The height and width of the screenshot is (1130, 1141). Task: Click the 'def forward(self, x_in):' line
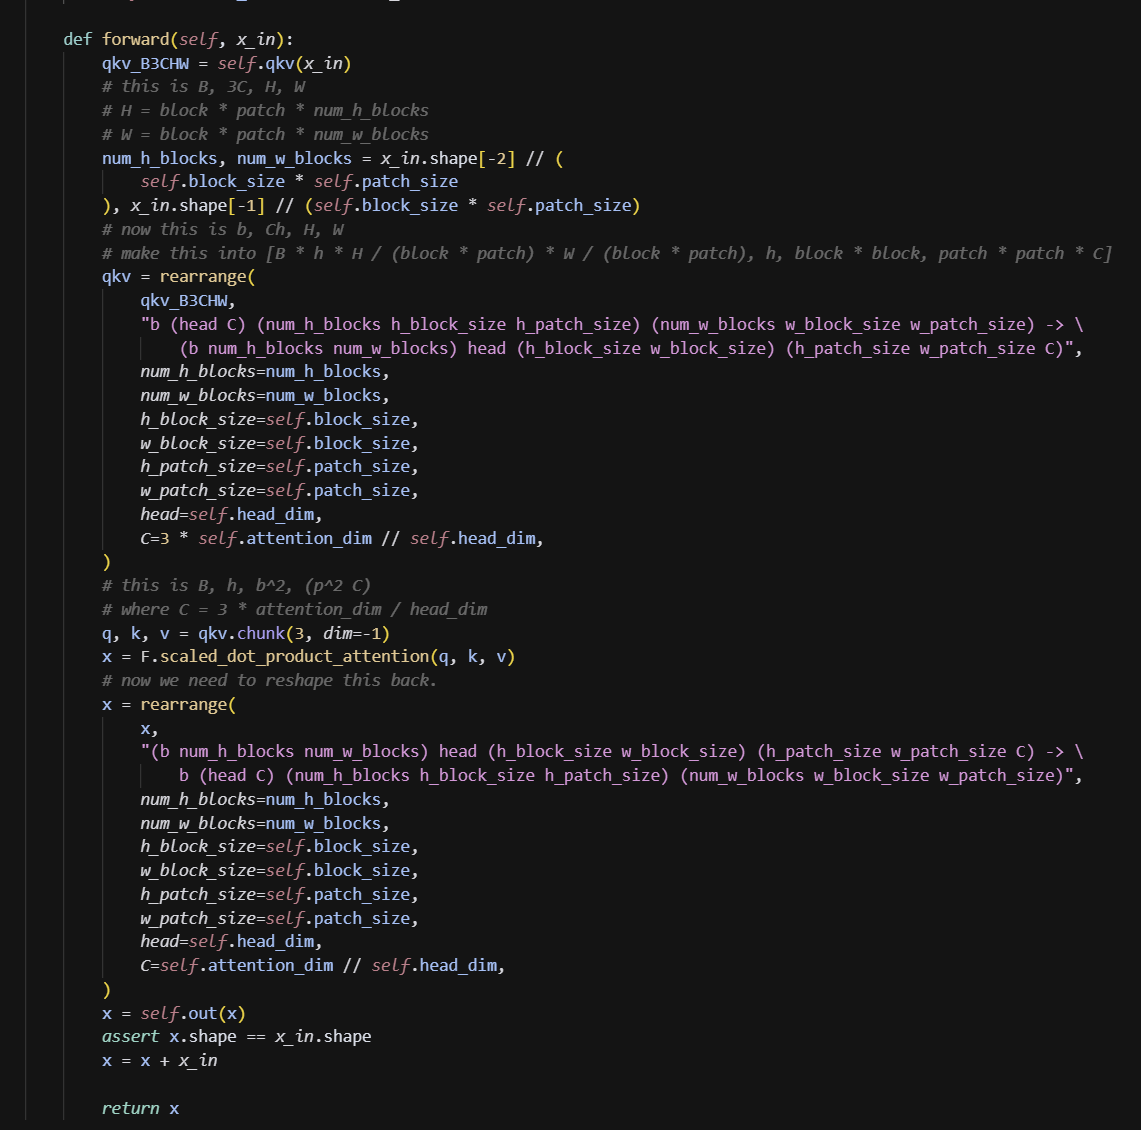point(178,39)
